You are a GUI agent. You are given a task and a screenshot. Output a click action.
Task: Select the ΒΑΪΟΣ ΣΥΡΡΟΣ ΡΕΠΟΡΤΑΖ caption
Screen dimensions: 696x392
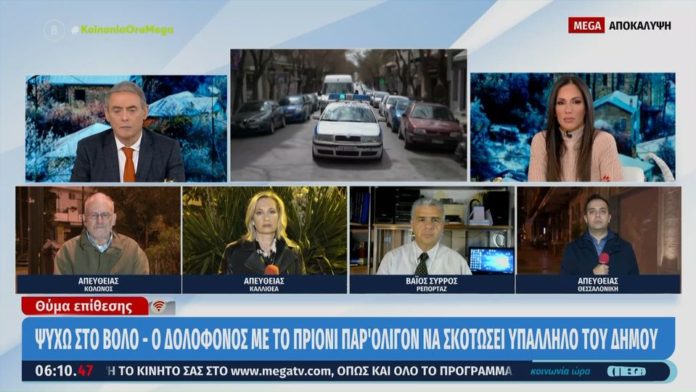click(432, 284)
